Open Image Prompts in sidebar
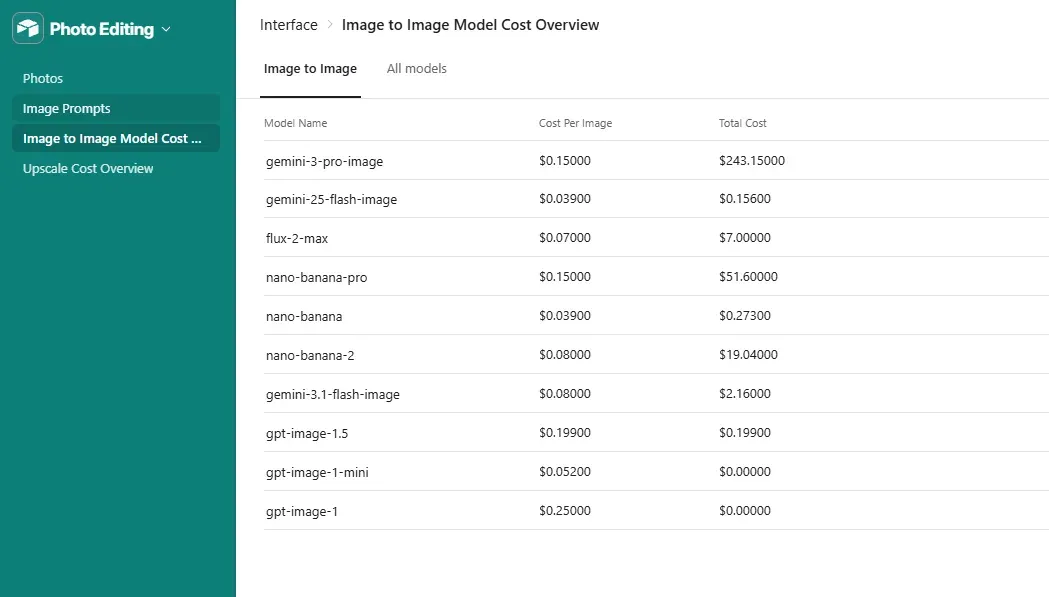 pyautogui.click(x=116, y=108)
